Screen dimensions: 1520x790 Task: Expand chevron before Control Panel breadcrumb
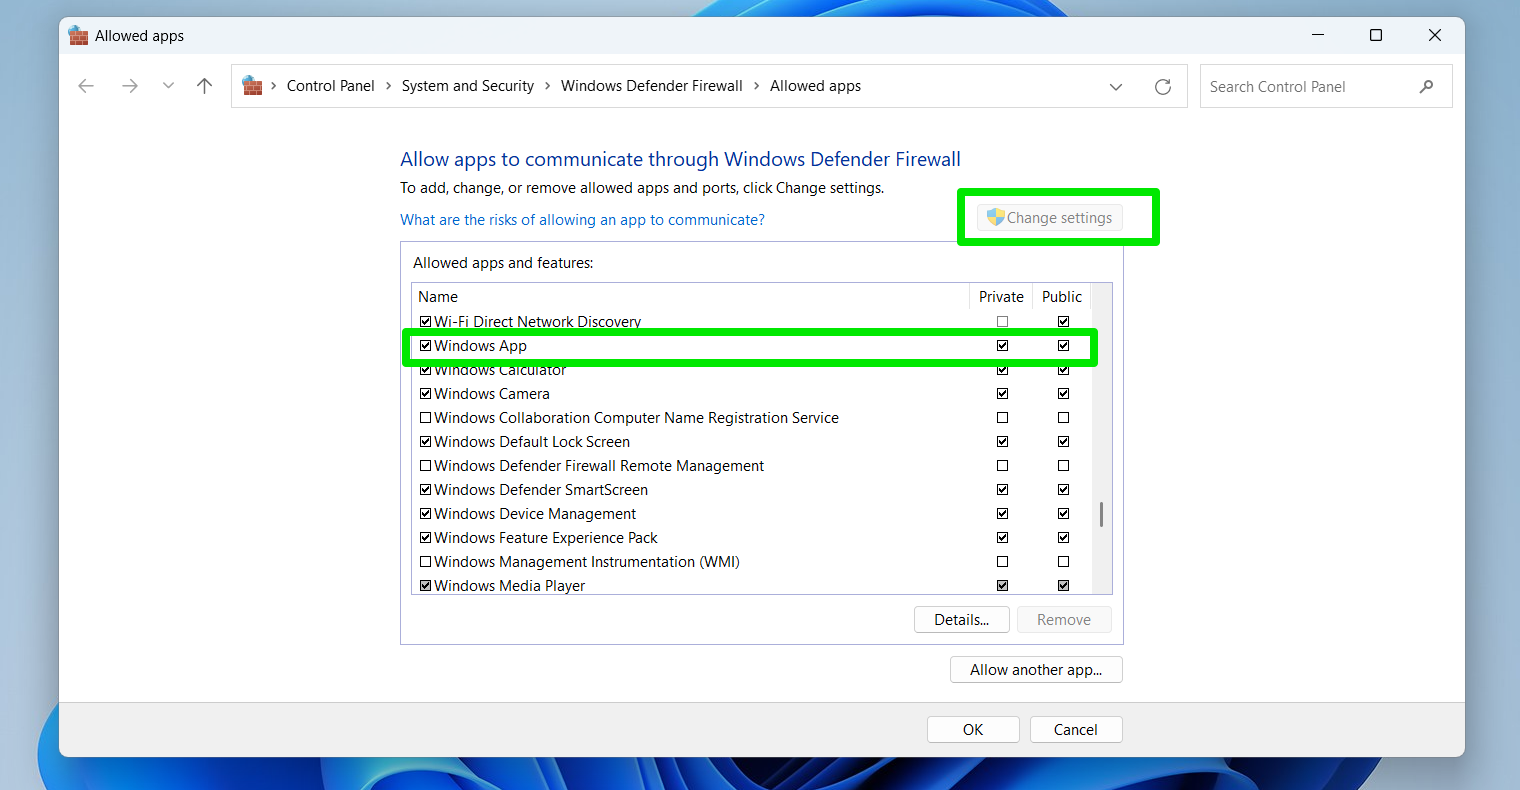273,86
